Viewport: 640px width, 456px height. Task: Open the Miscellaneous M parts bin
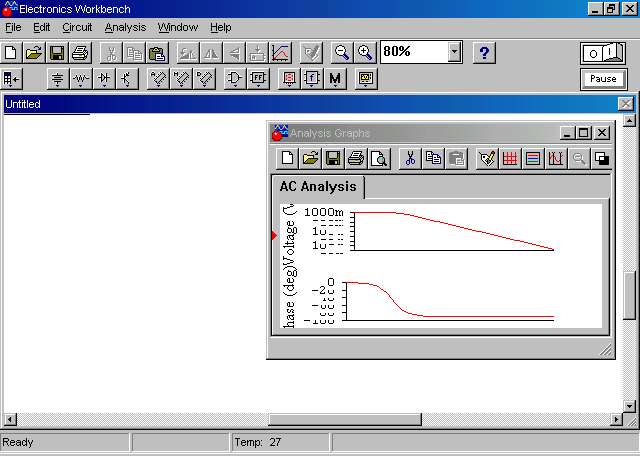click(335, 78)
